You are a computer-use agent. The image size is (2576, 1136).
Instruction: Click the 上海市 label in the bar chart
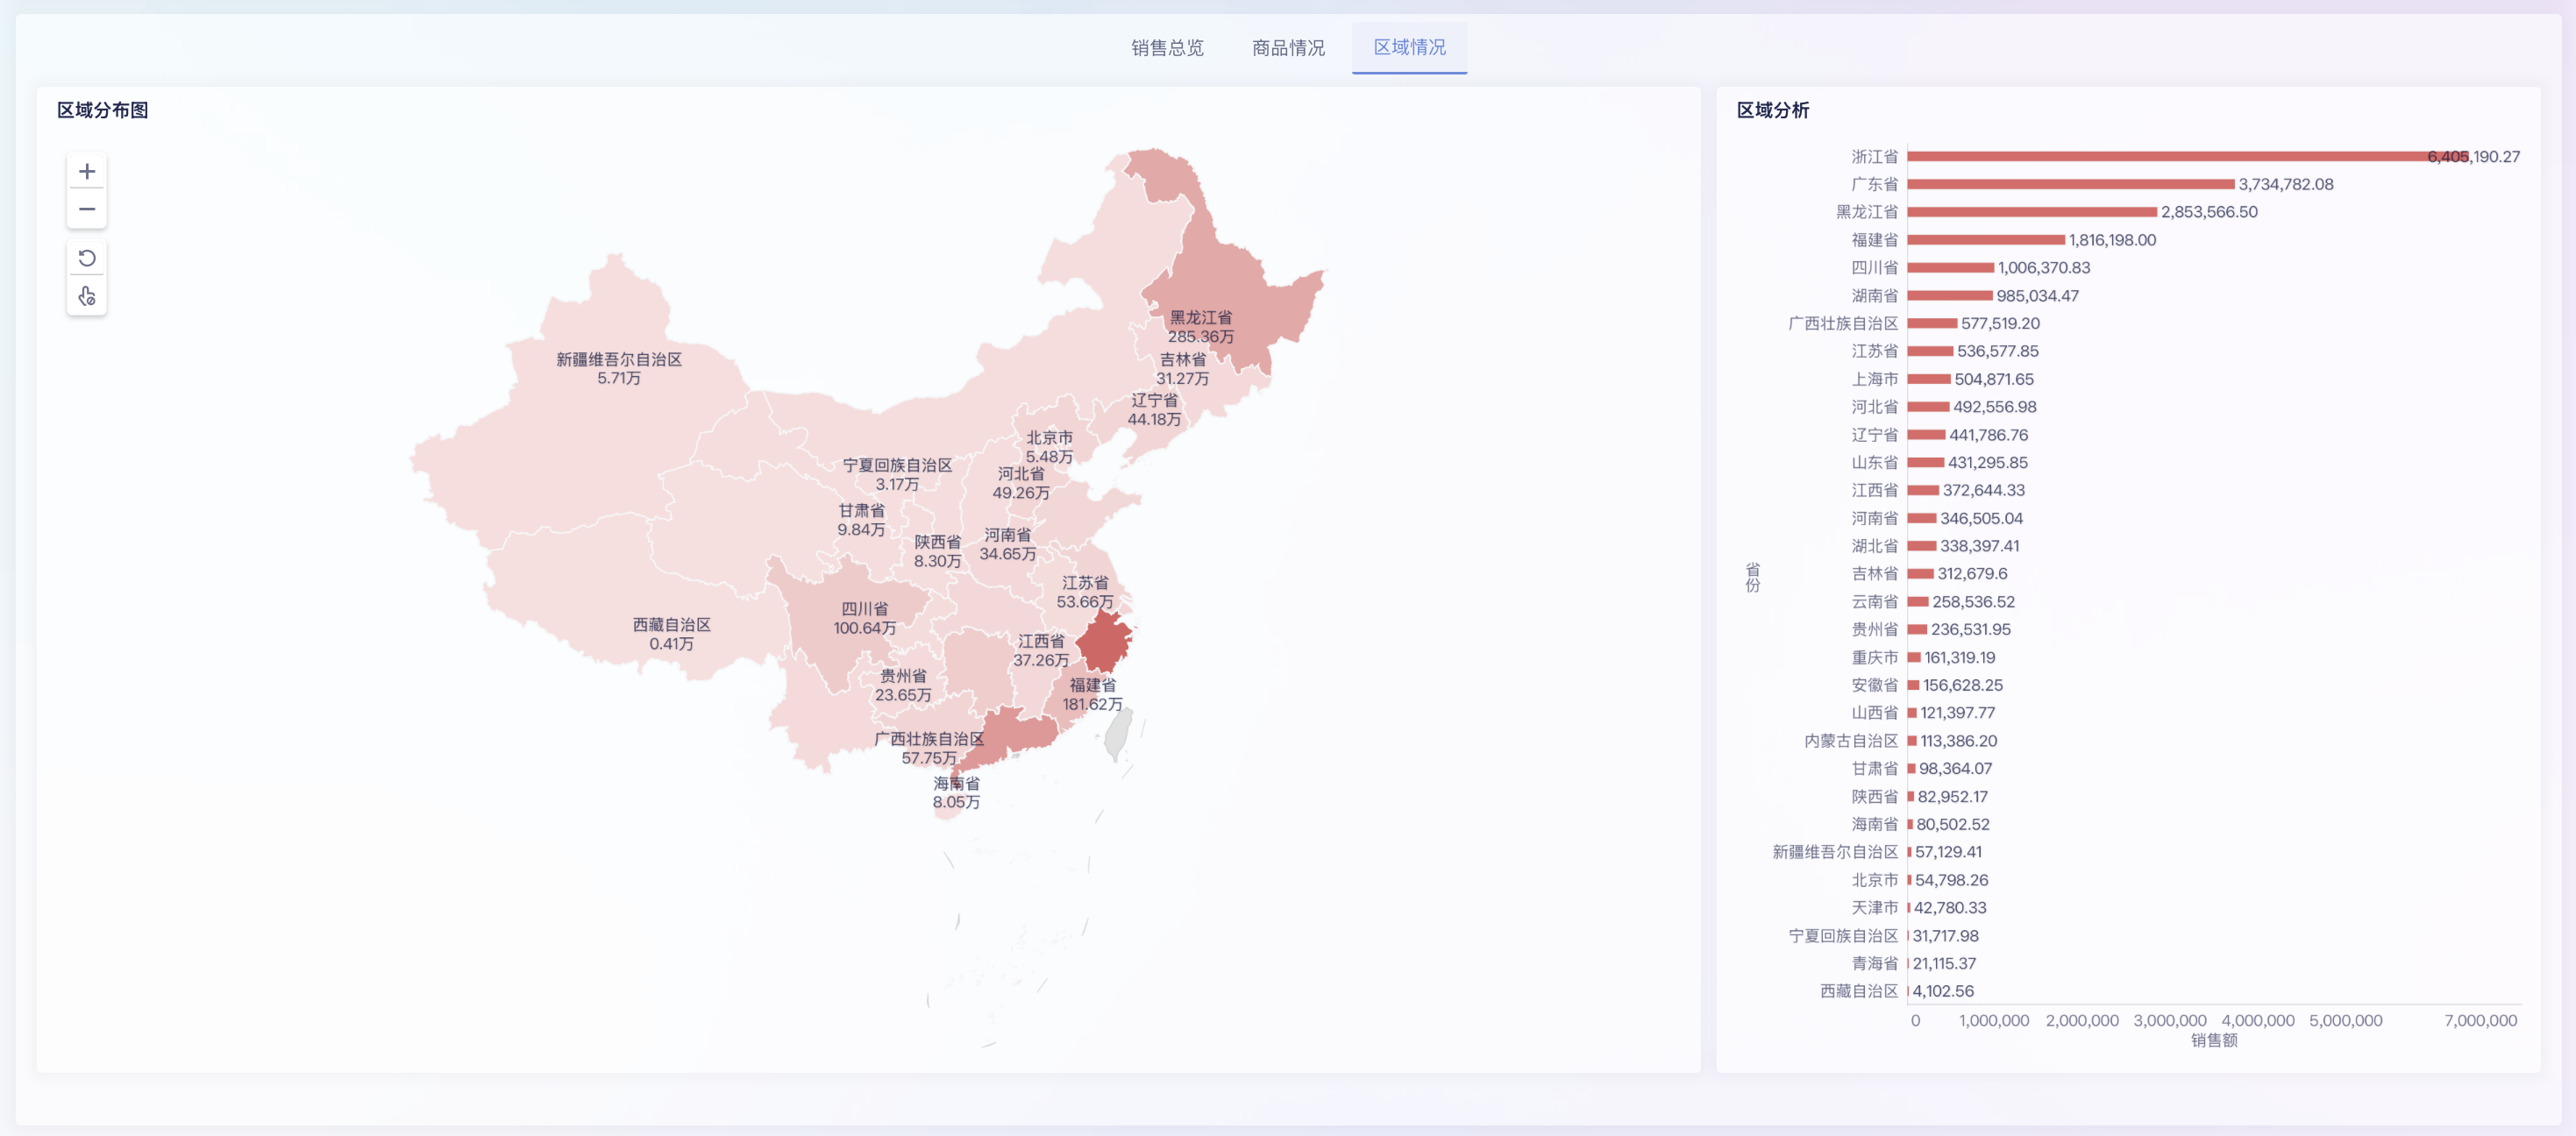coord(1878,379)
